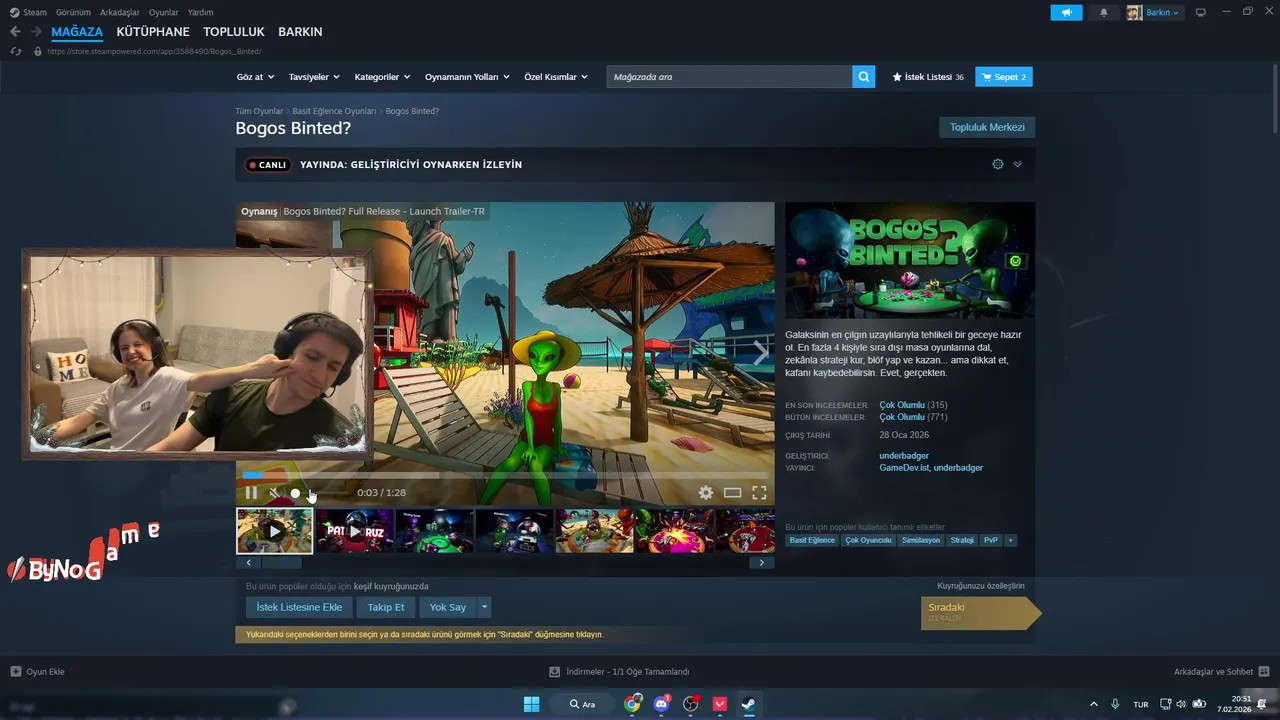This screenshot has width=1280, height=720.
Task: Expand Özel Kısımlar dropdown
Action: tap(556, 77)
